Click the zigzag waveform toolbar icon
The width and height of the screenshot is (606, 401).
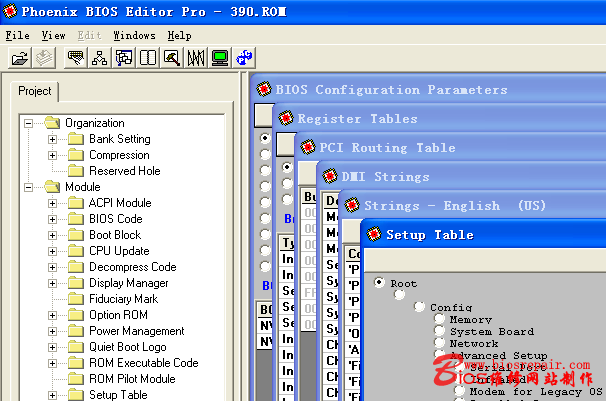click(x=196, y=58)
